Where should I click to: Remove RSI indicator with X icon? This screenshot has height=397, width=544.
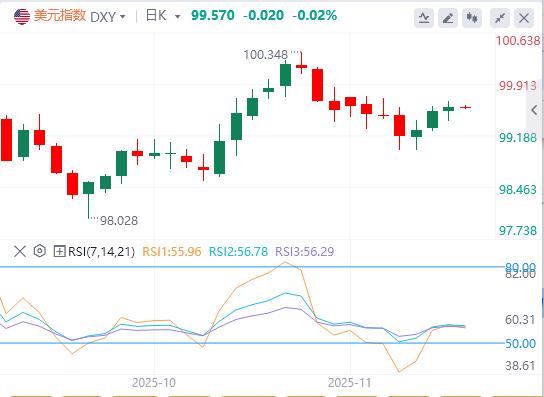[x=20, y=251]
